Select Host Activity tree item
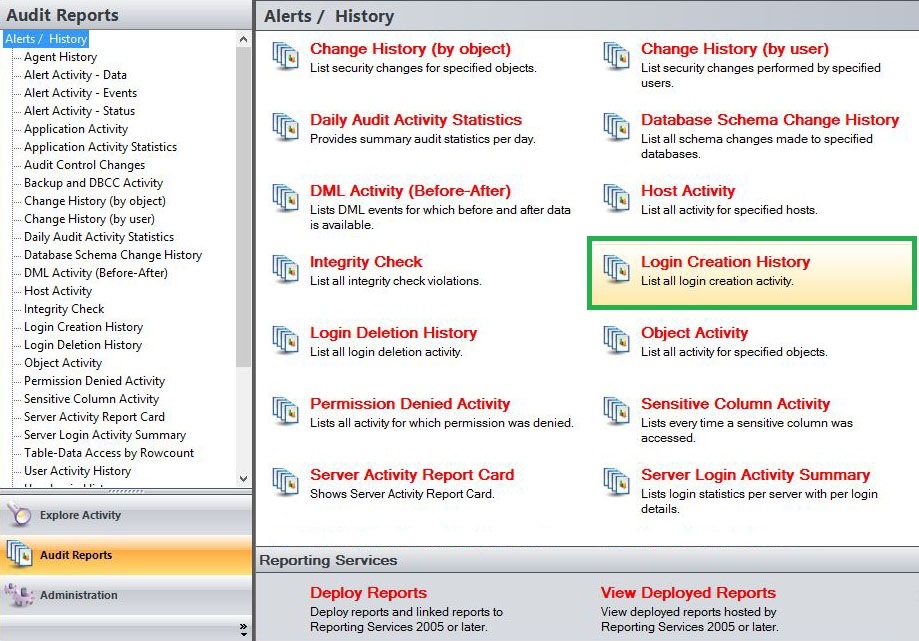919x641 pixels. (x=58, y=291)
